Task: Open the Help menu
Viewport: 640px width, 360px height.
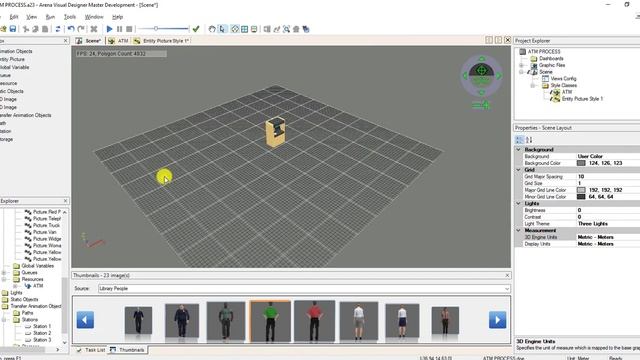Action: (x=118, y=17)
